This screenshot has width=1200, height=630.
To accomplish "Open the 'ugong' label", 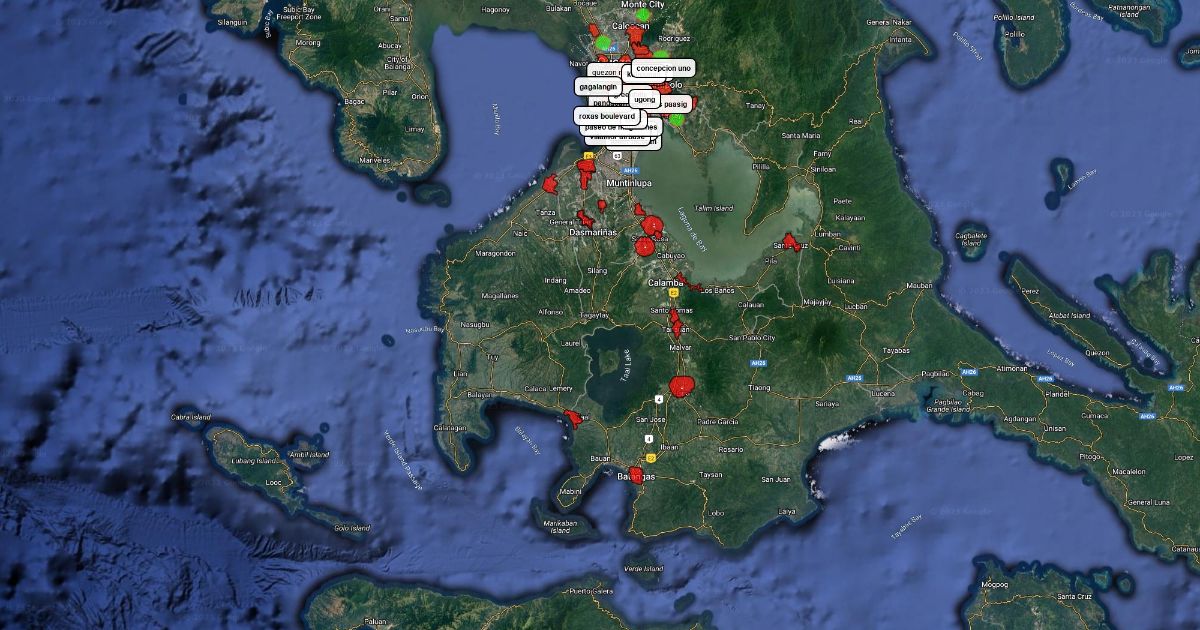I will (644, 99).
